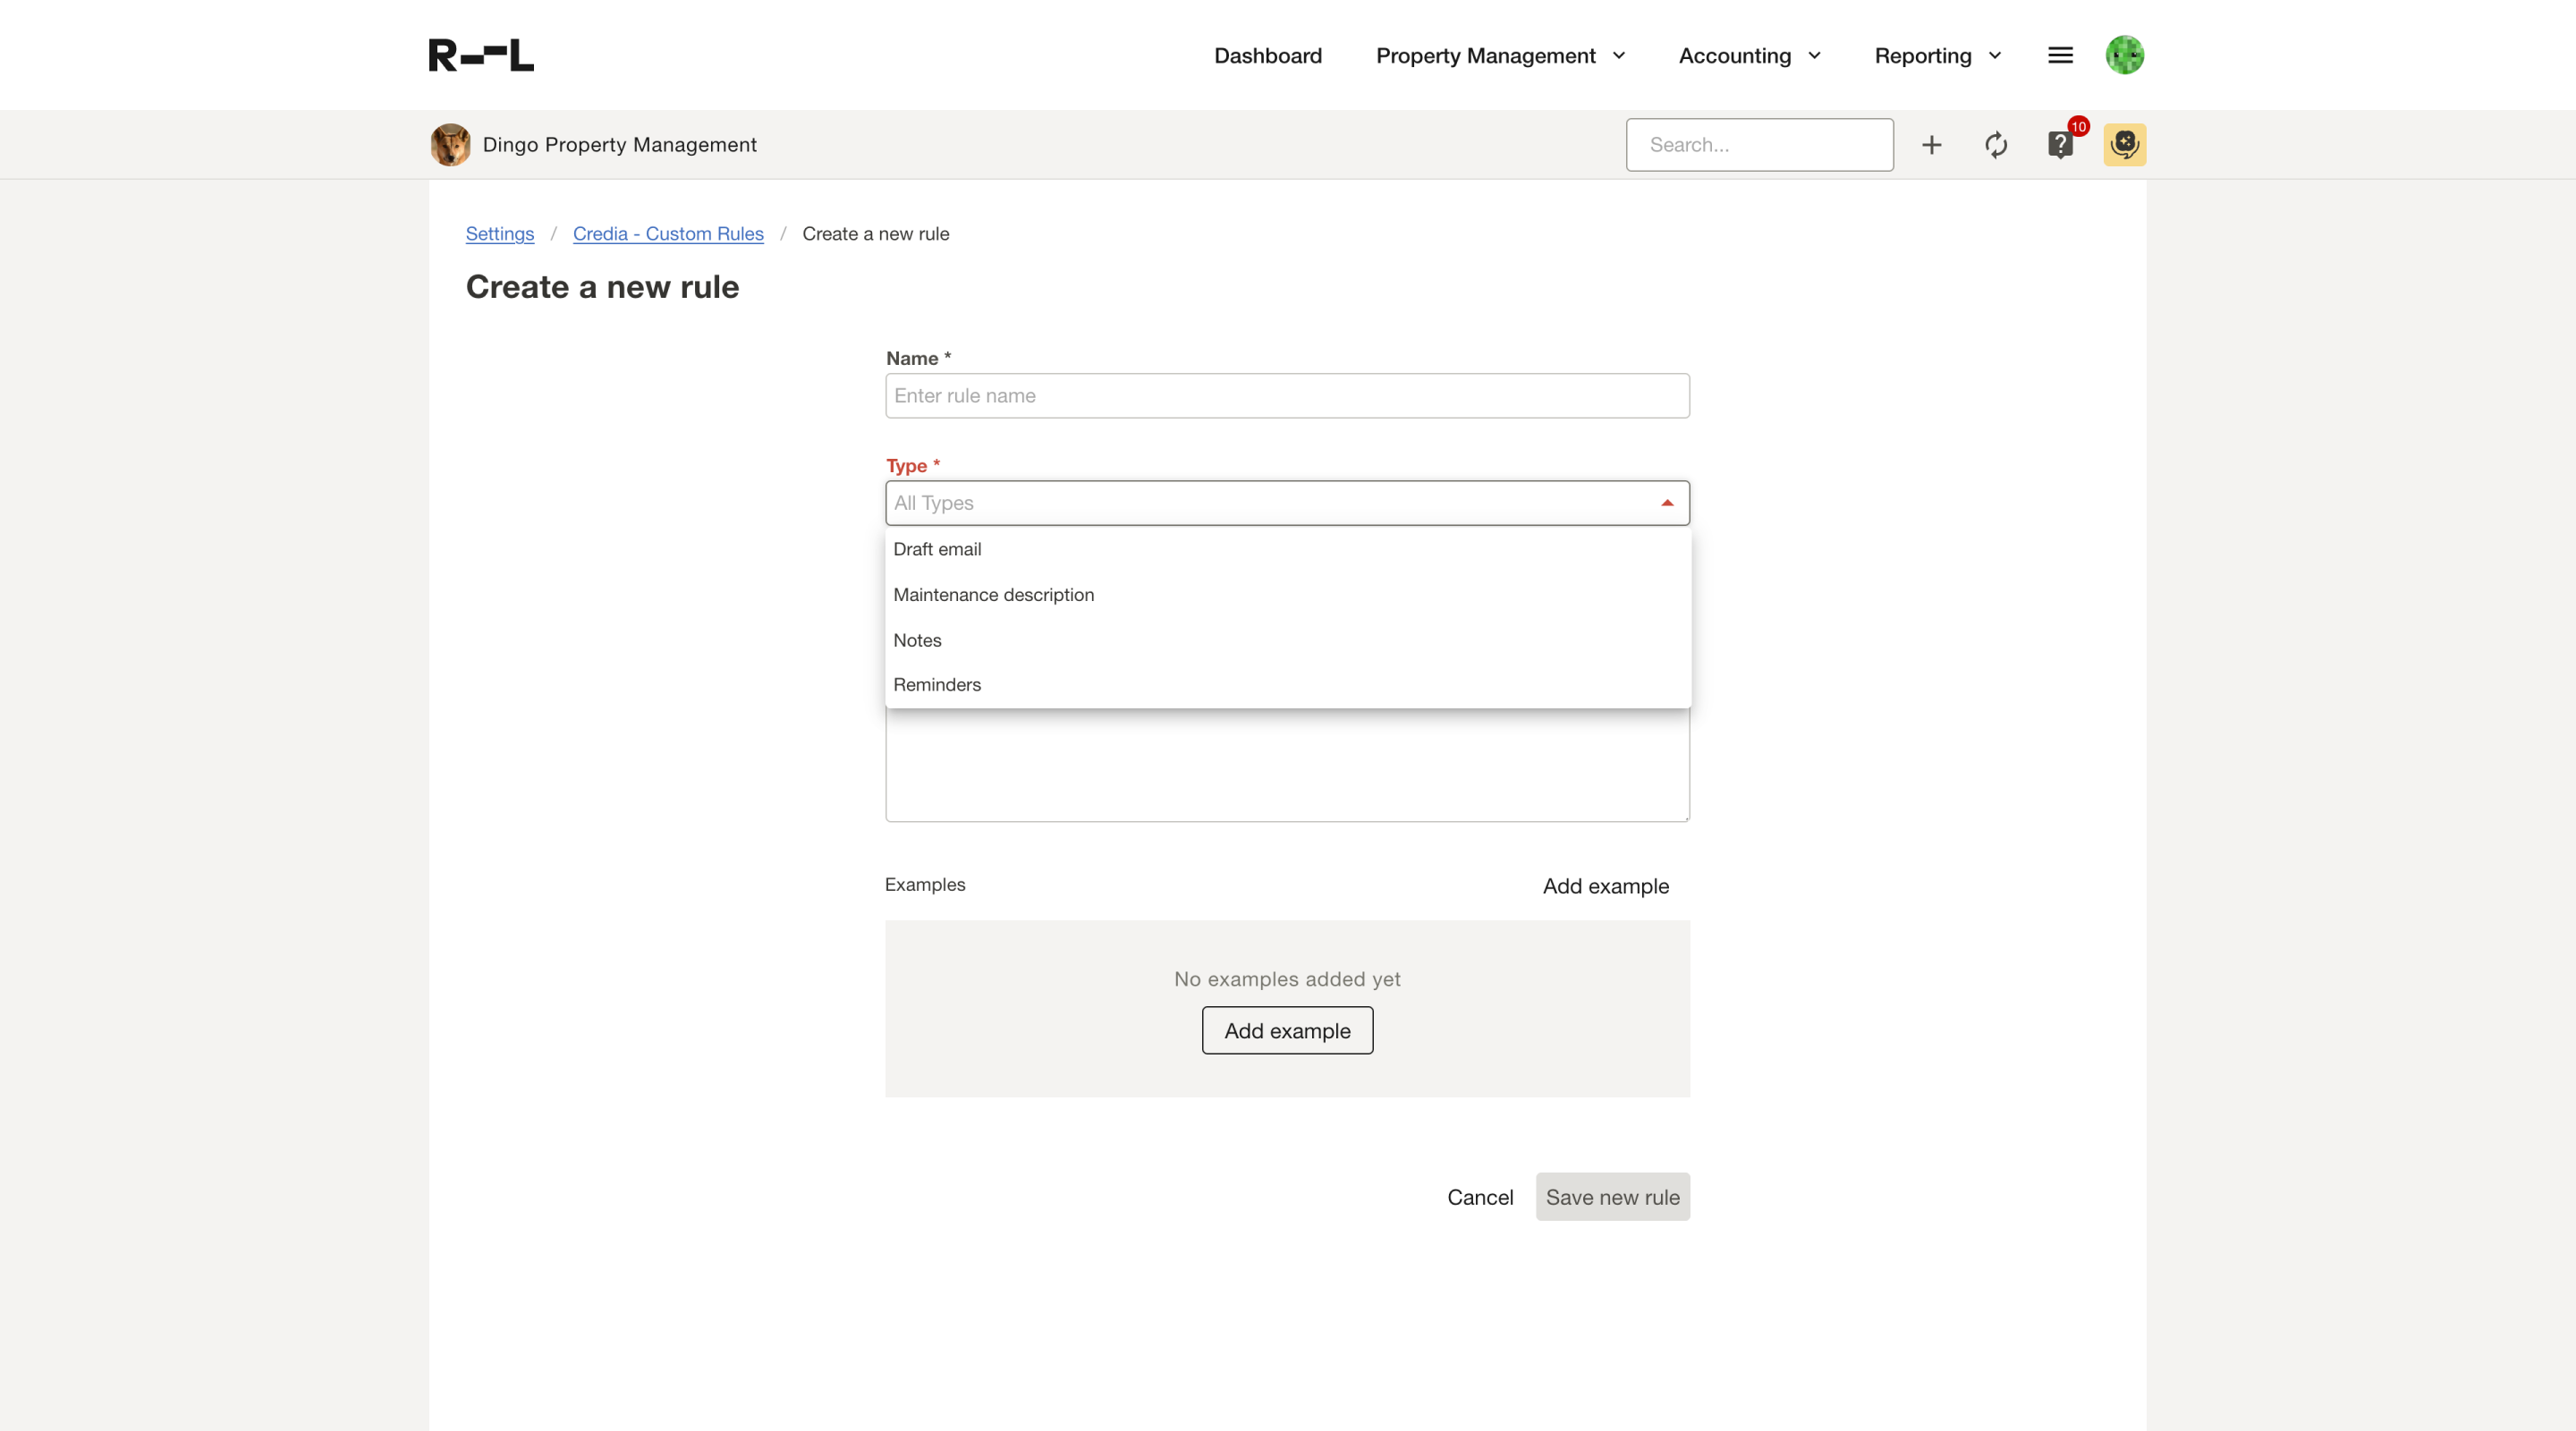2576x1431 pixels.
Task: Click the refresh sync icon
Action: (1995, 145)
